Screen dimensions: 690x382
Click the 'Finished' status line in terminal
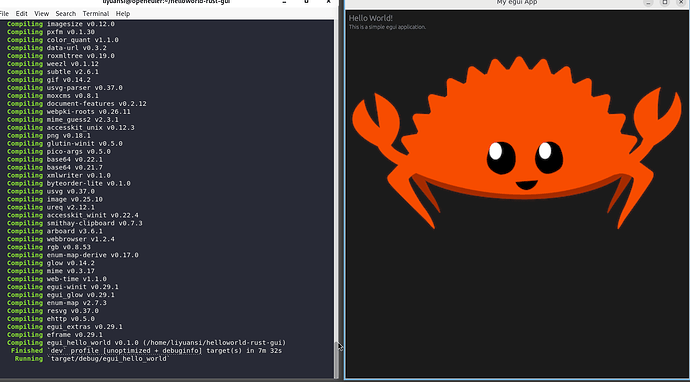(x=146, y=351)
